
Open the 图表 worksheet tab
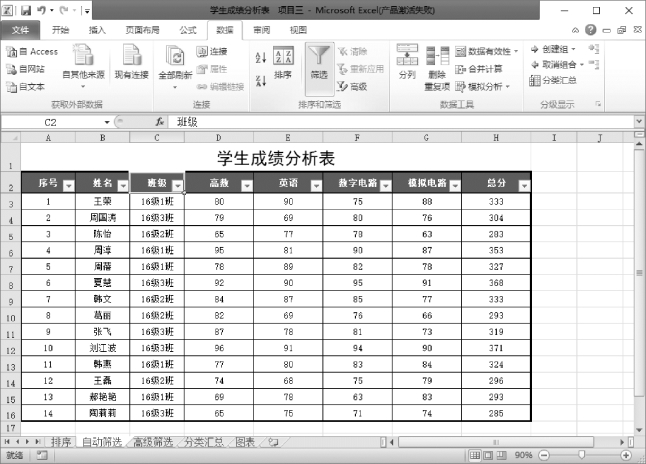[x=245, y=442]
